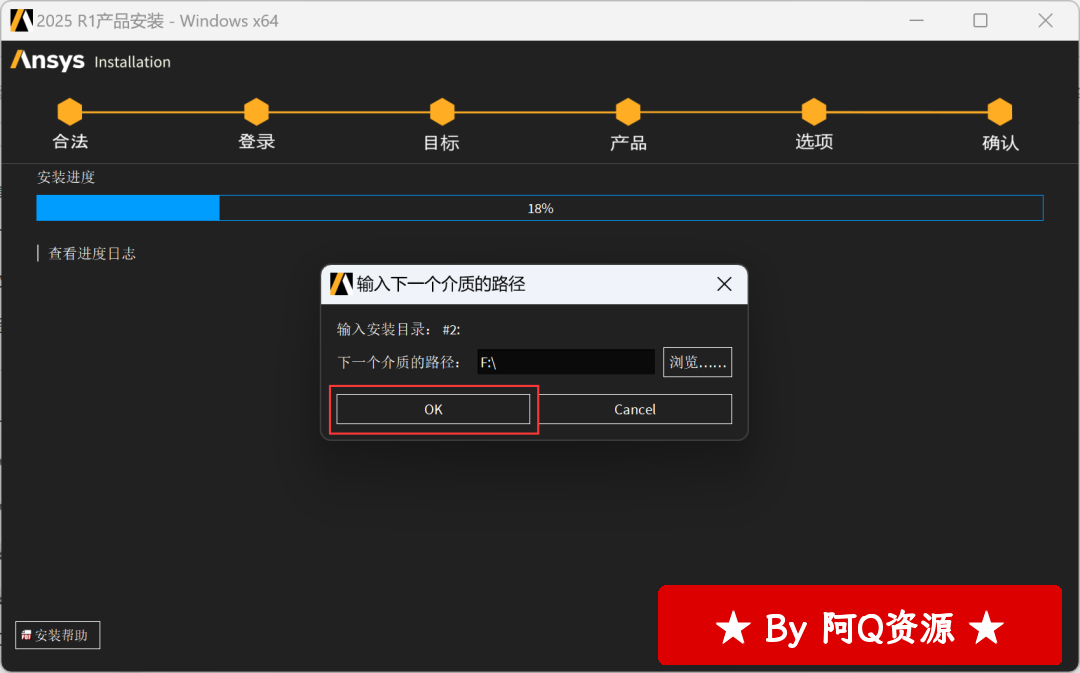Screen dimensions: 1080x673
Task: Click the 下一个介质的路径 label
Action: point(398,362)
